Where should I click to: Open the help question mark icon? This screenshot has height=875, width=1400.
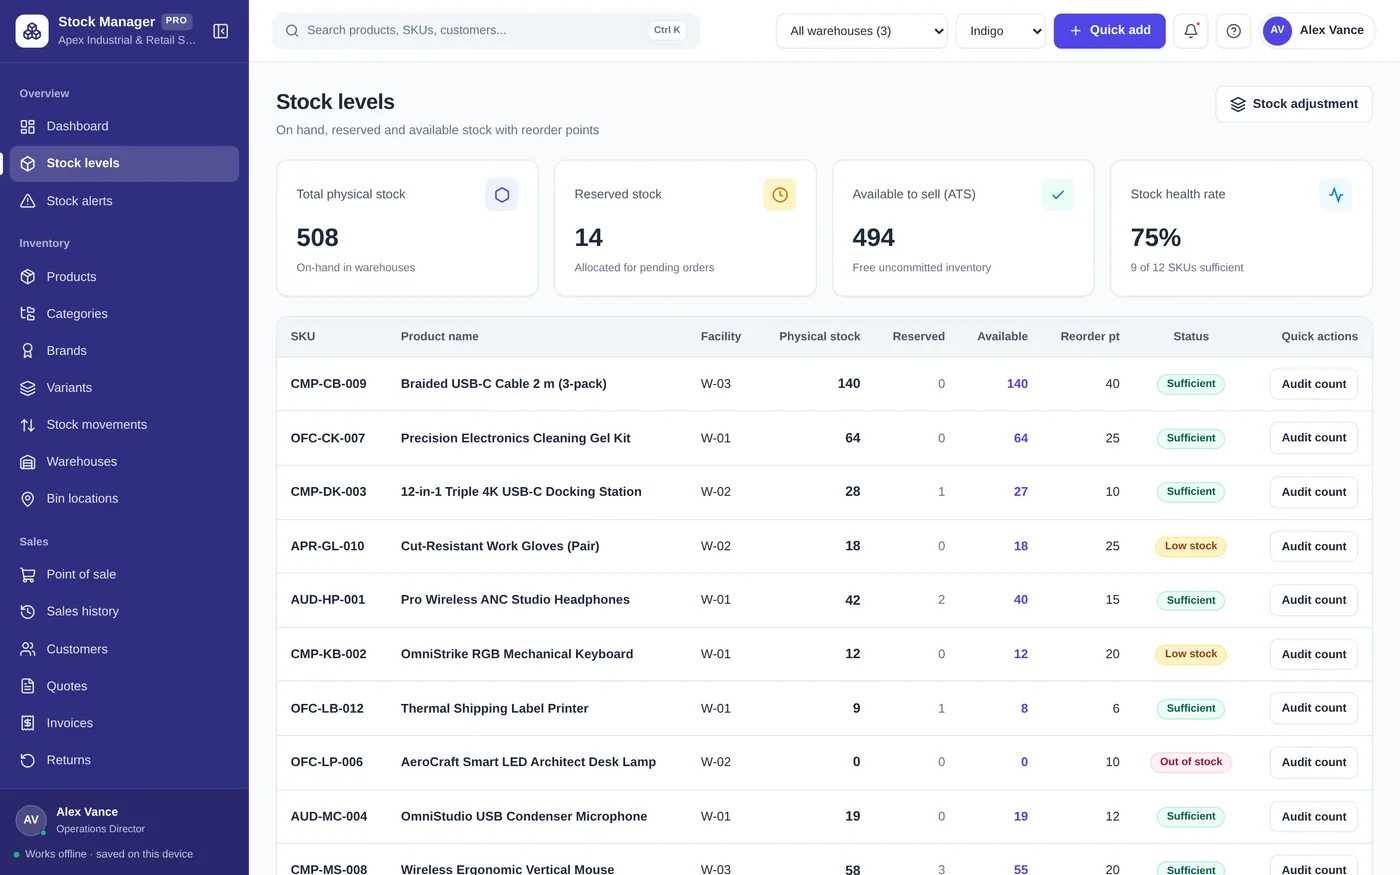(1234, 31)
